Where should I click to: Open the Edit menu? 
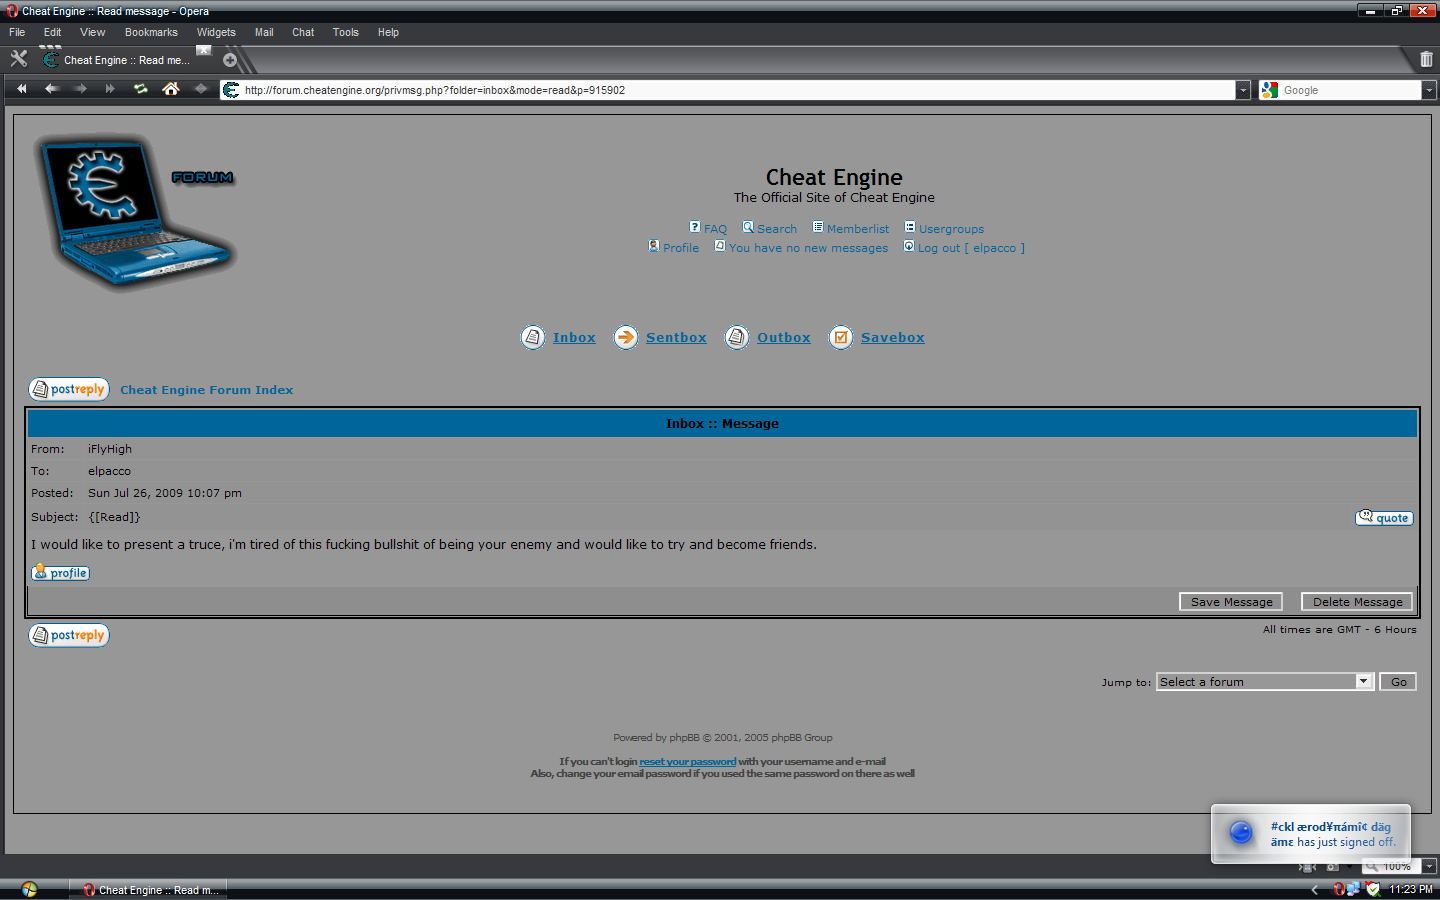pyautogui.click(x=53, y=32)
